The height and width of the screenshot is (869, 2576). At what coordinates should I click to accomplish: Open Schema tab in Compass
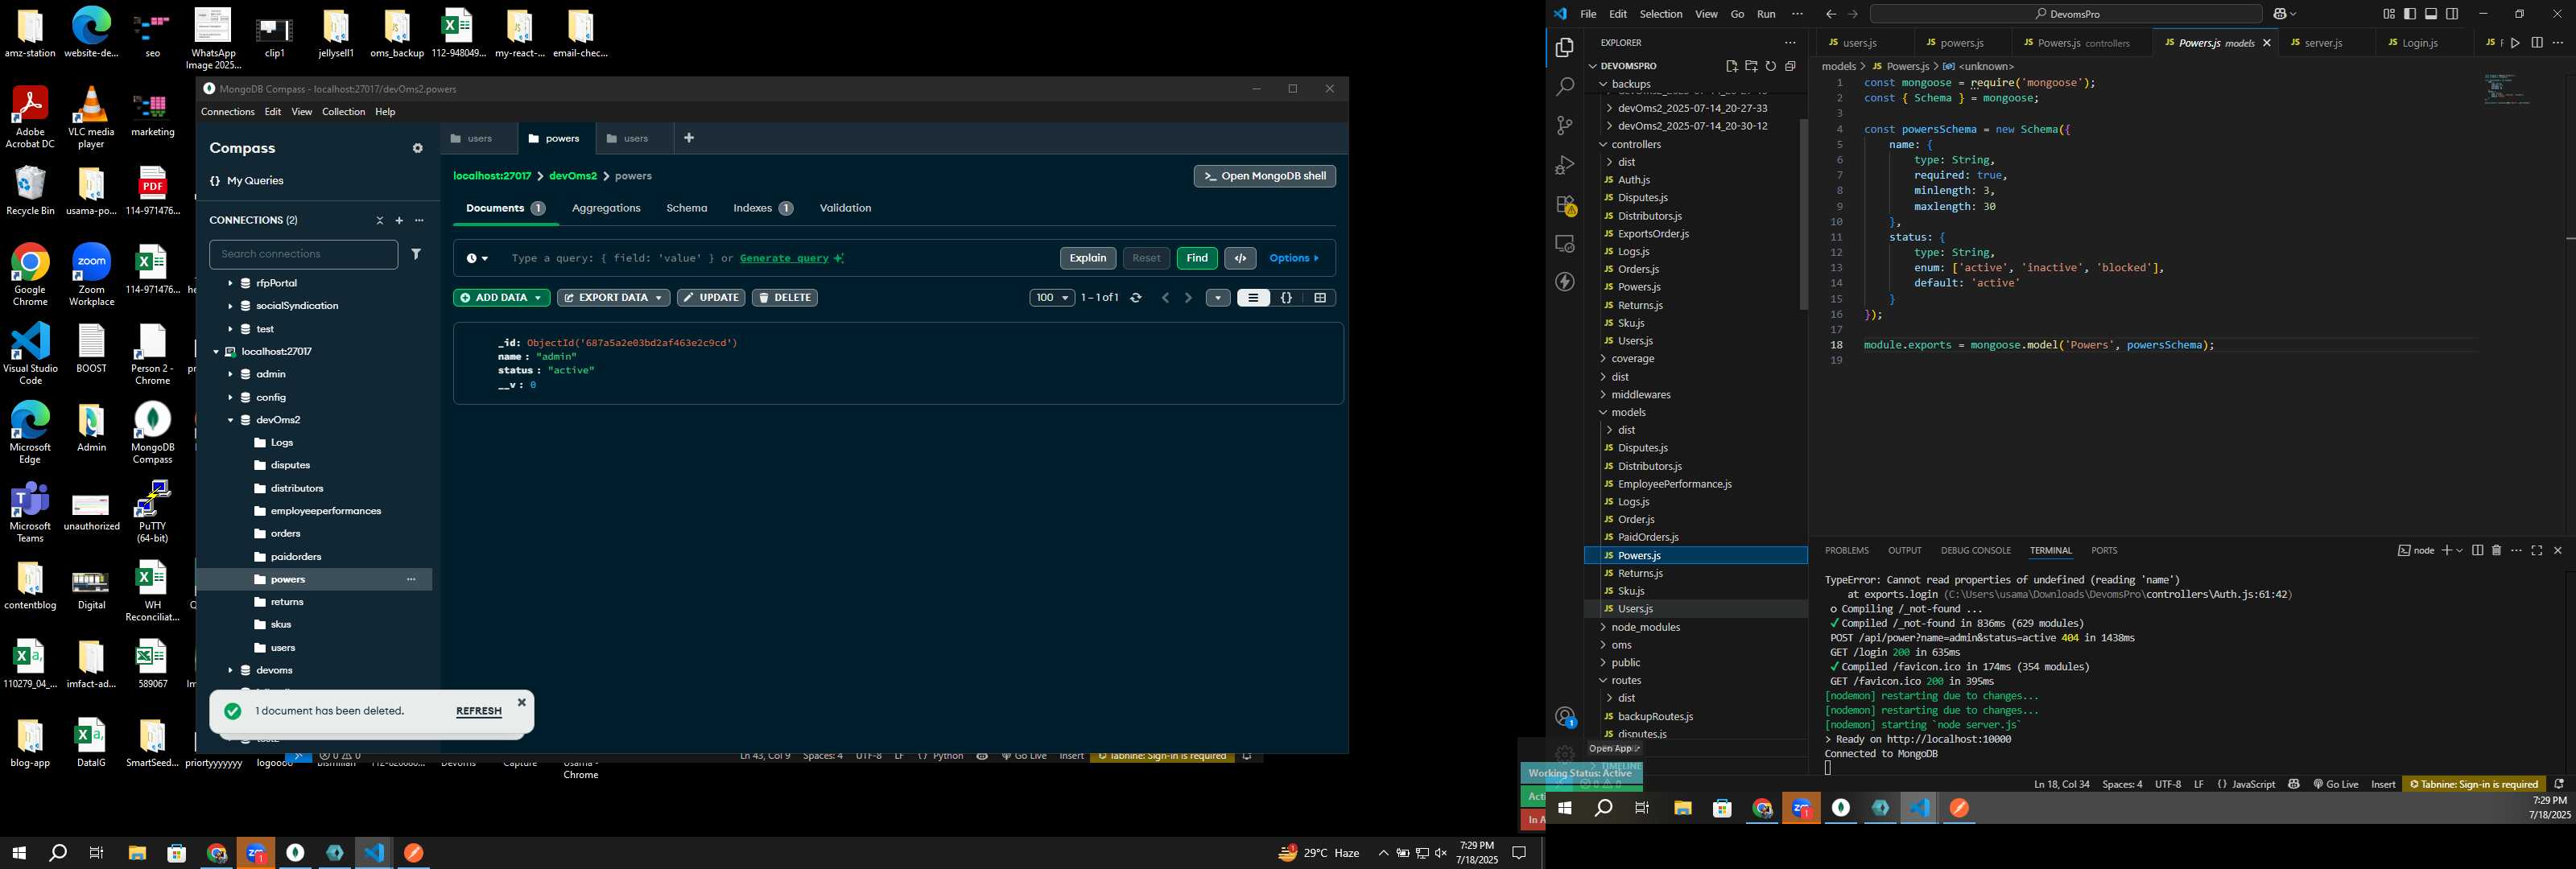[x=686, y=208]
